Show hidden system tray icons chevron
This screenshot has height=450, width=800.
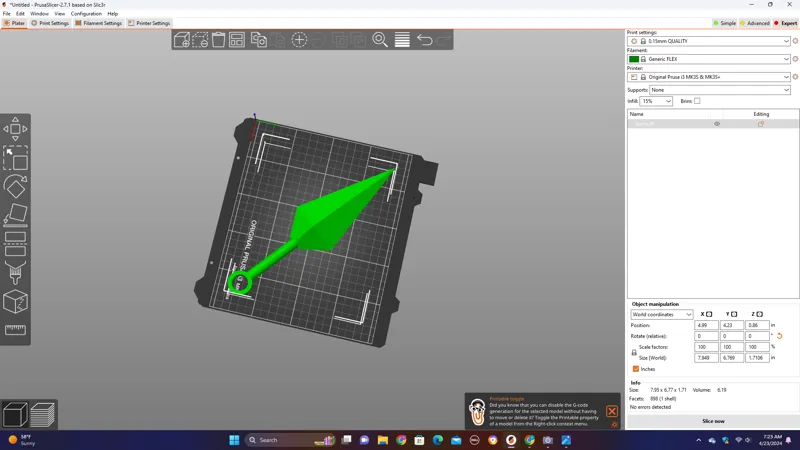(x=698, y=440)
